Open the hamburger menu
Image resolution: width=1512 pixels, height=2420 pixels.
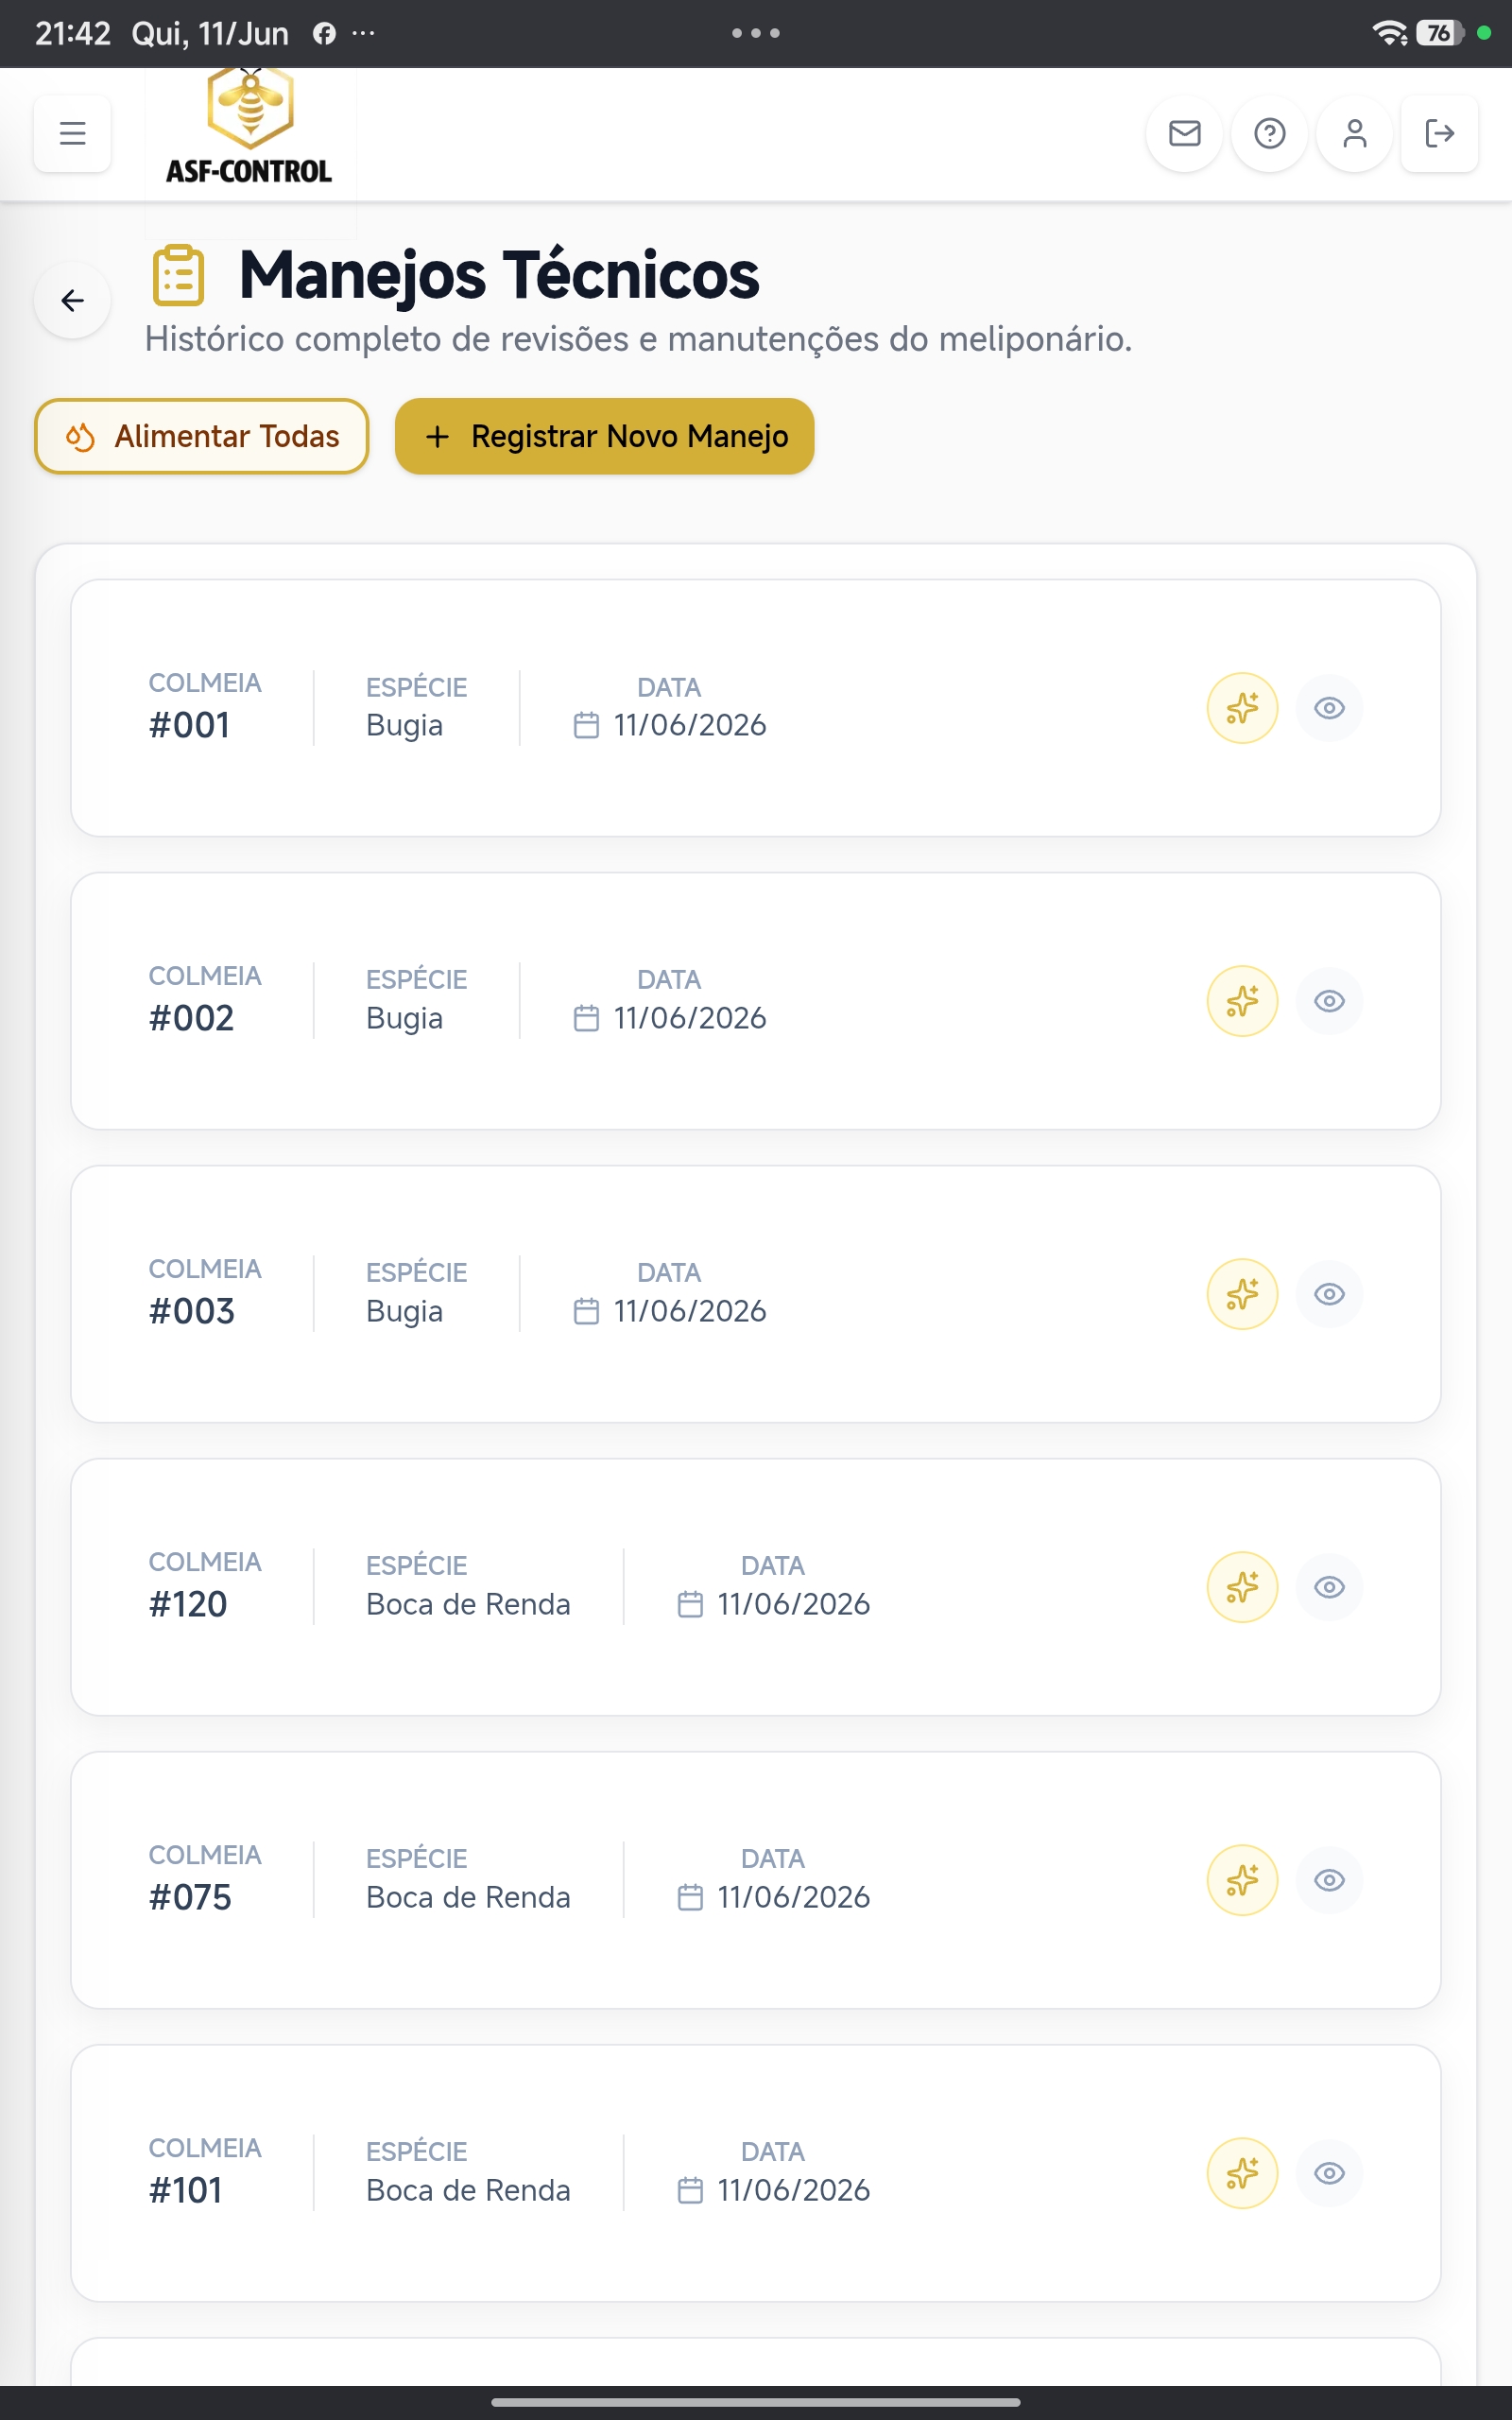point(72,133)
